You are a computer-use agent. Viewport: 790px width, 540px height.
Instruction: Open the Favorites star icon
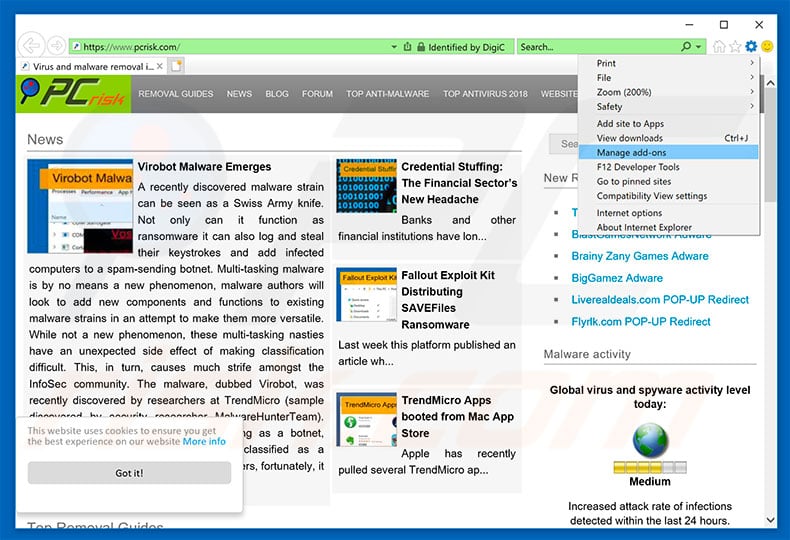point(735,46)
